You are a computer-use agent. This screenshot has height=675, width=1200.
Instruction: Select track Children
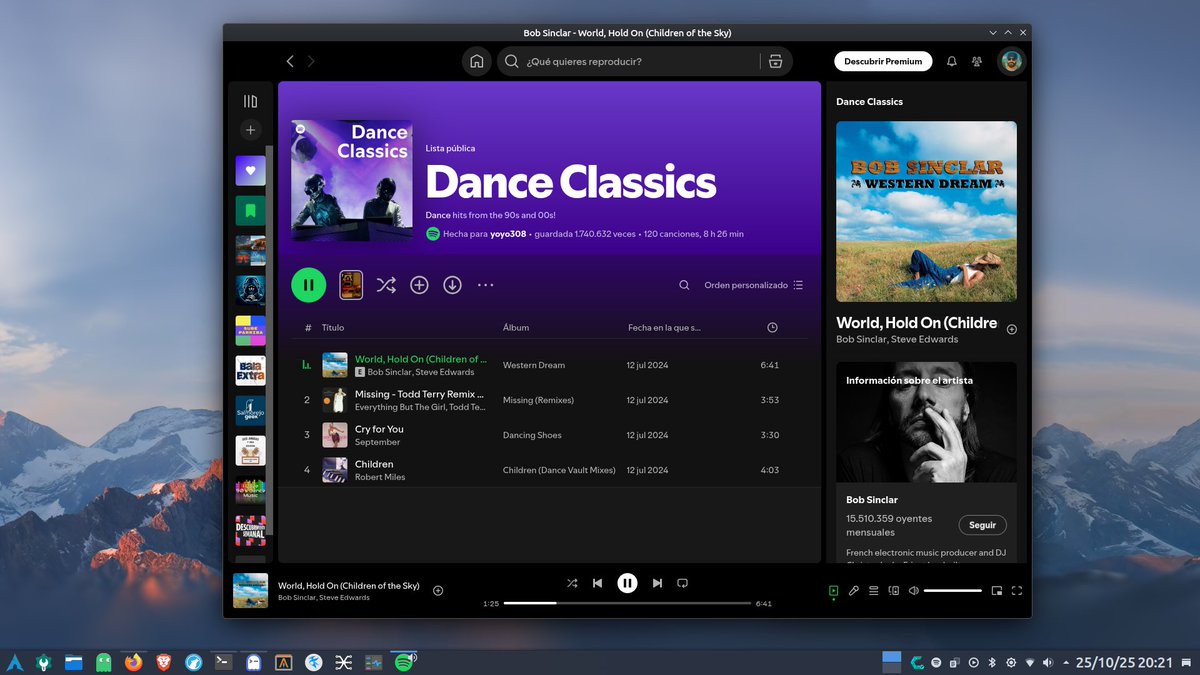pos(374,464)
